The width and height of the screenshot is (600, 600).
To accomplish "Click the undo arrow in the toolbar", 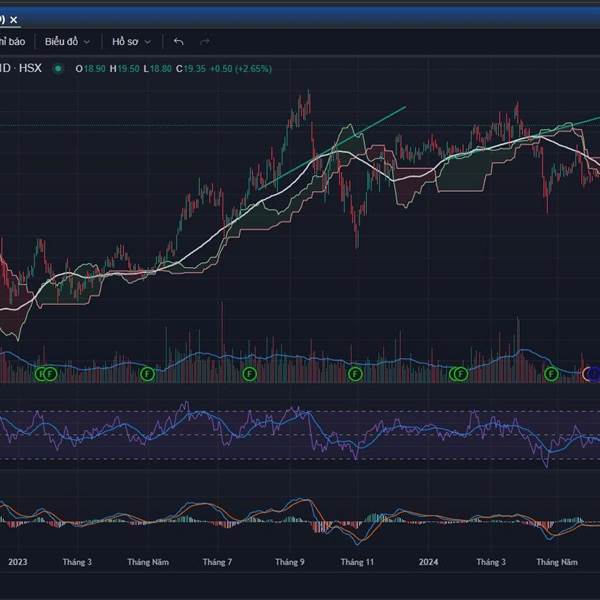I will pyautogui.click(x=179, y=42).
